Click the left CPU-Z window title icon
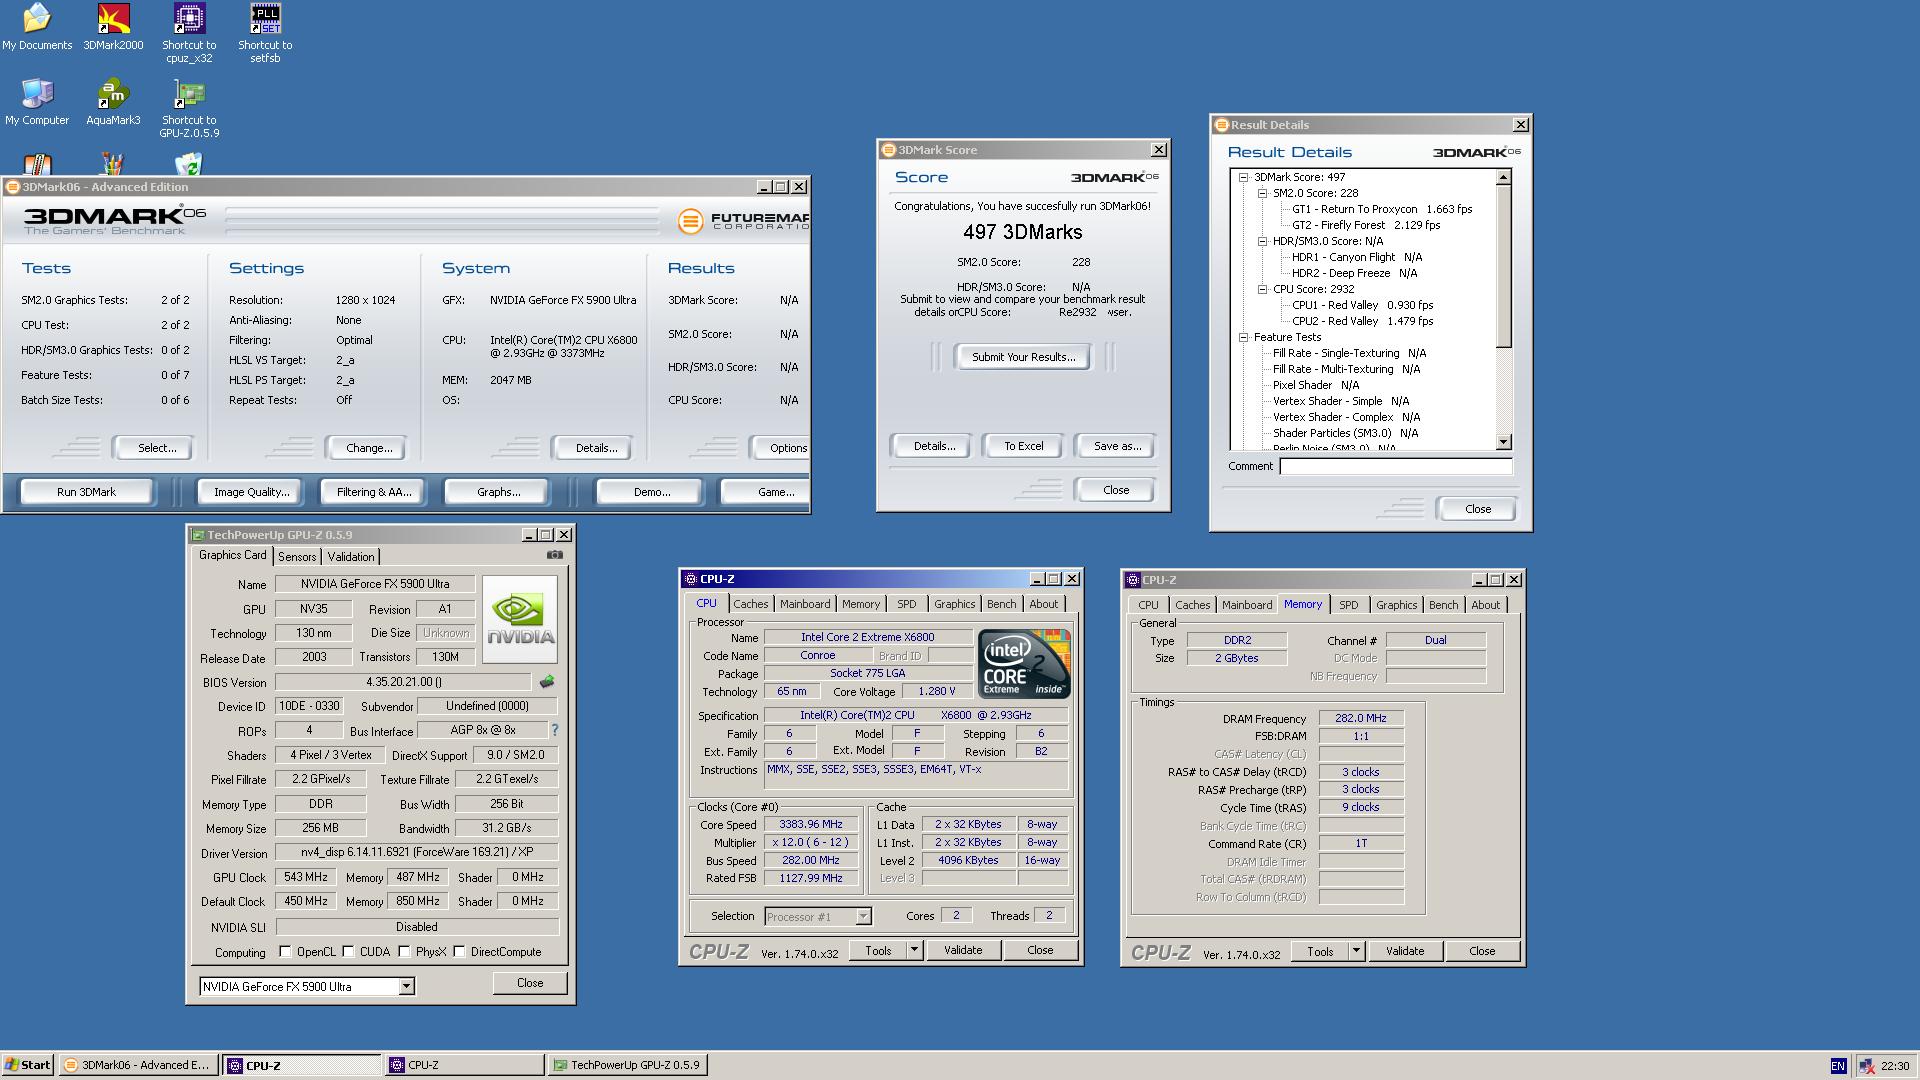 pos(690,579)
